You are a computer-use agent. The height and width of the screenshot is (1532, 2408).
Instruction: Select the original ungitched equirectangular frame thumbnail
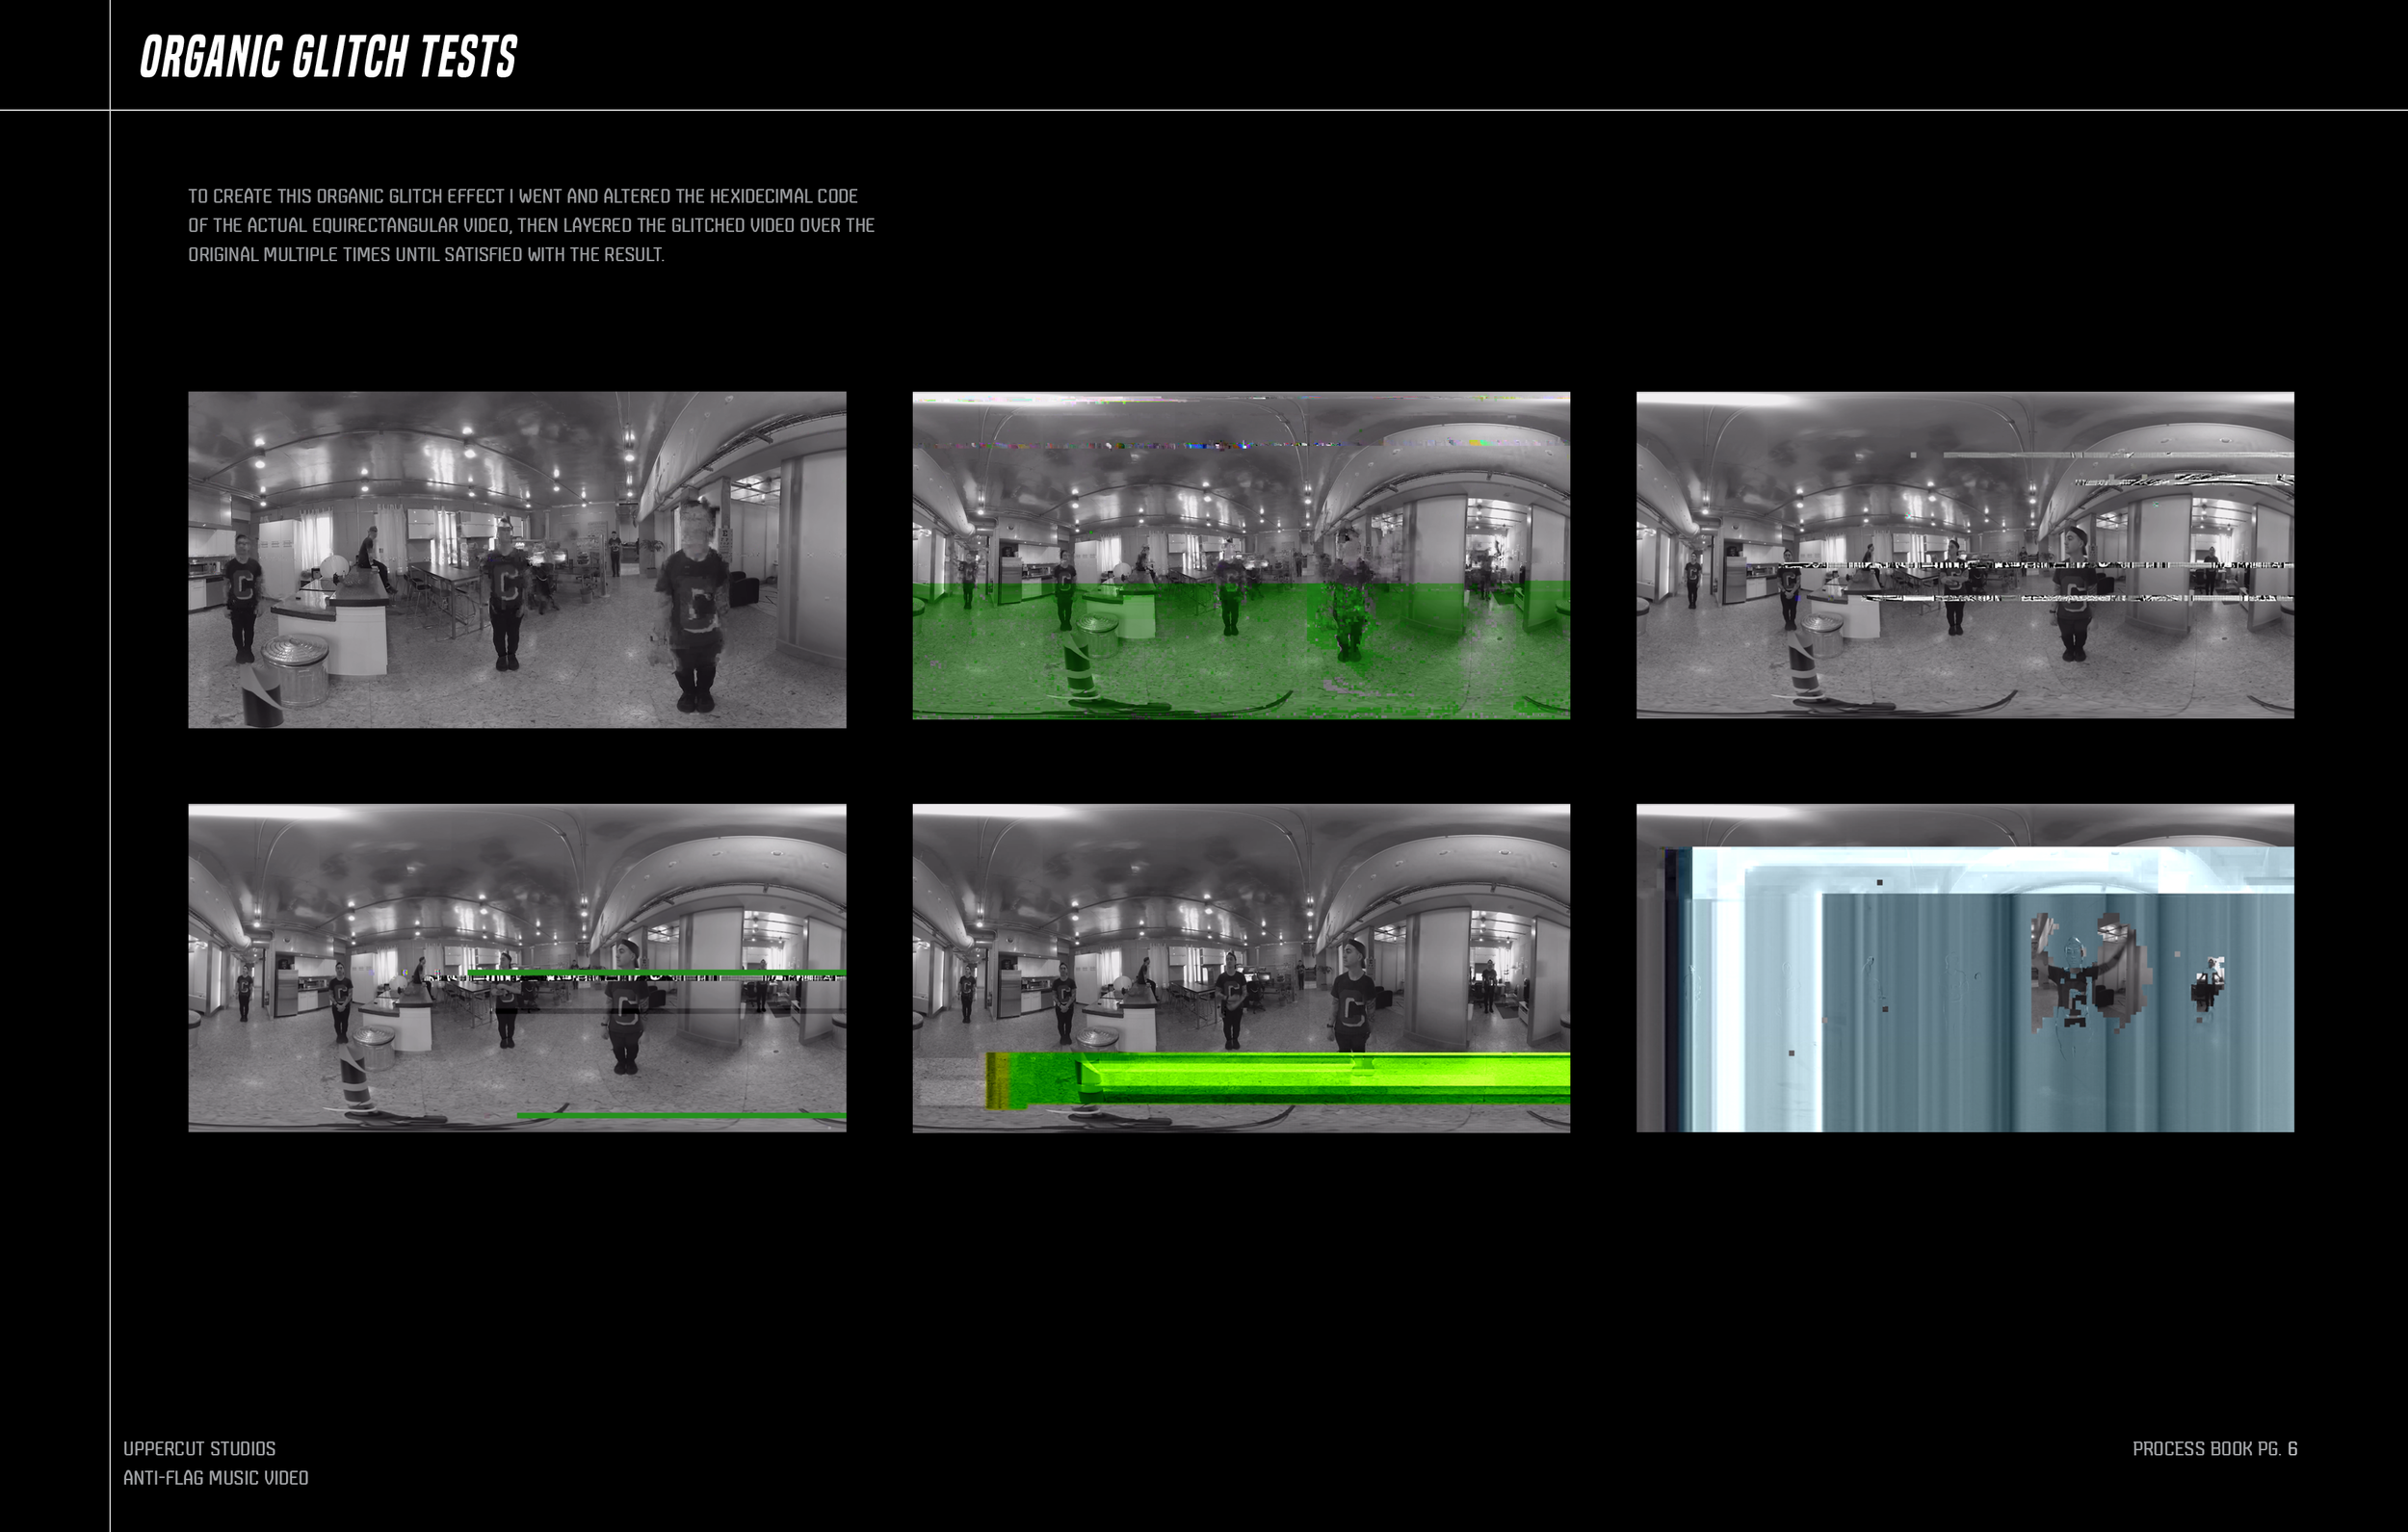[x=518, y=558]
